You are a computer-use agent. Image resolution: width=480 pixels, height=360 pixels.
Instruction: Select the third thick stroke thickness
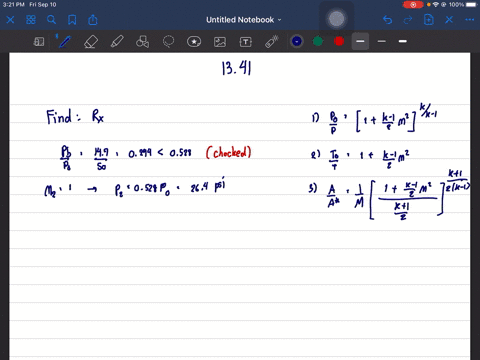click(403, 41)
